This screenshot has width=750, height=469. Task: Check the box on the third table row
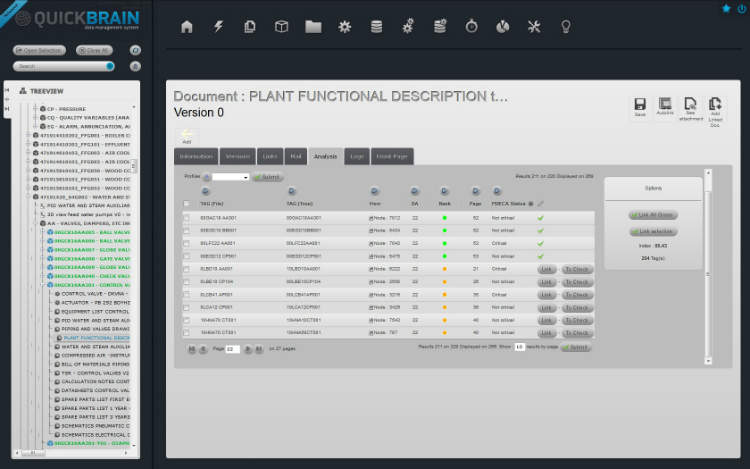(x=186, y=243)
